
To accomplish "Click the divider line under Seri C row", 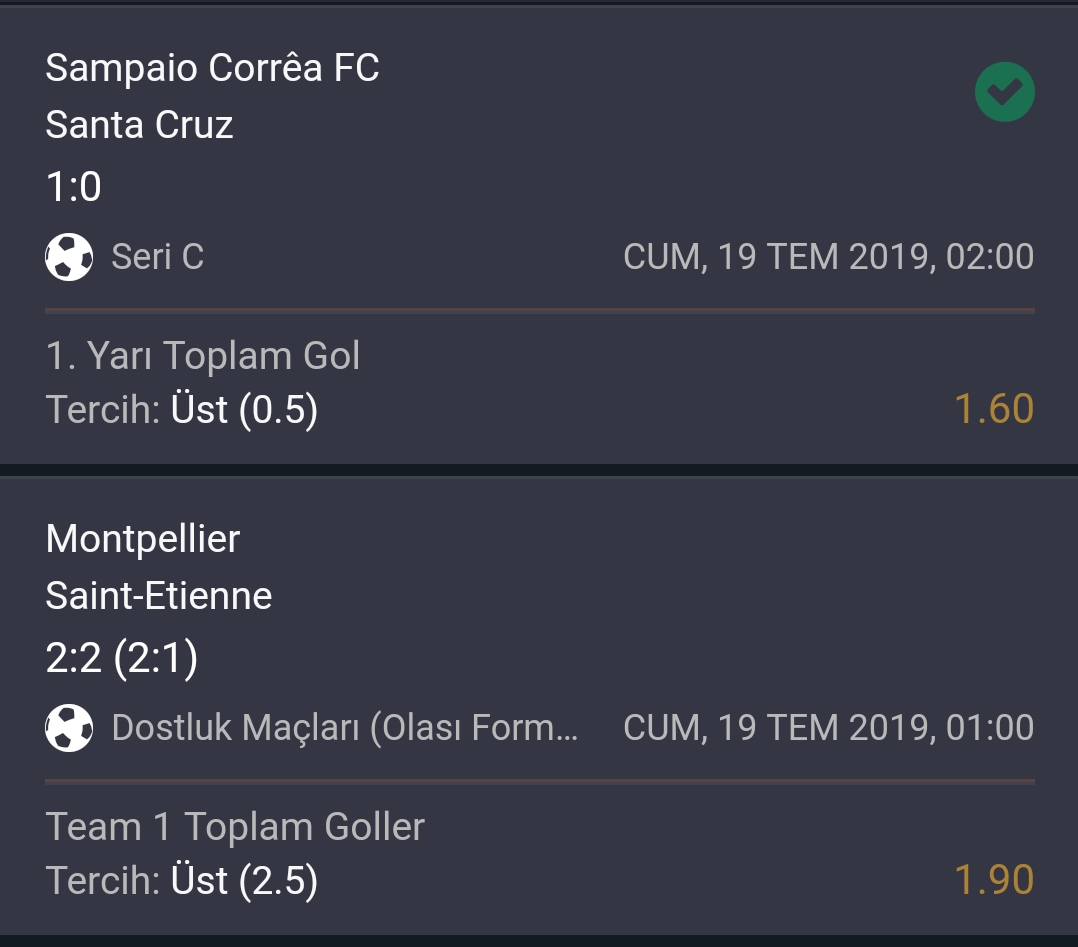I will 540,311.
